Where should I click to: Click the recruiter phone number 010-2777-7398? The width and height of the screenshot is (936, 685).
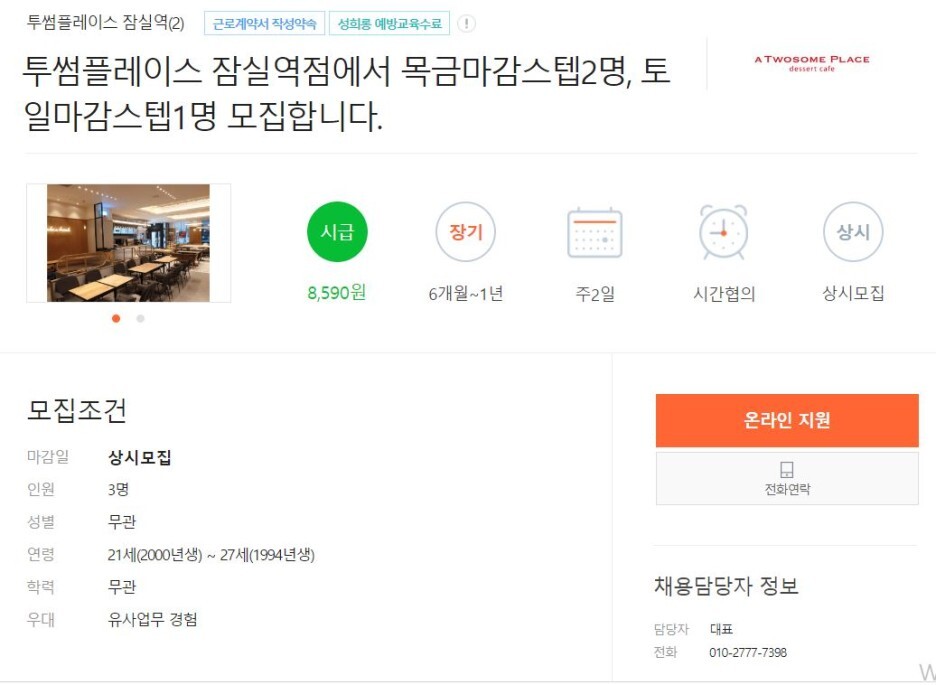click(748, 653)
